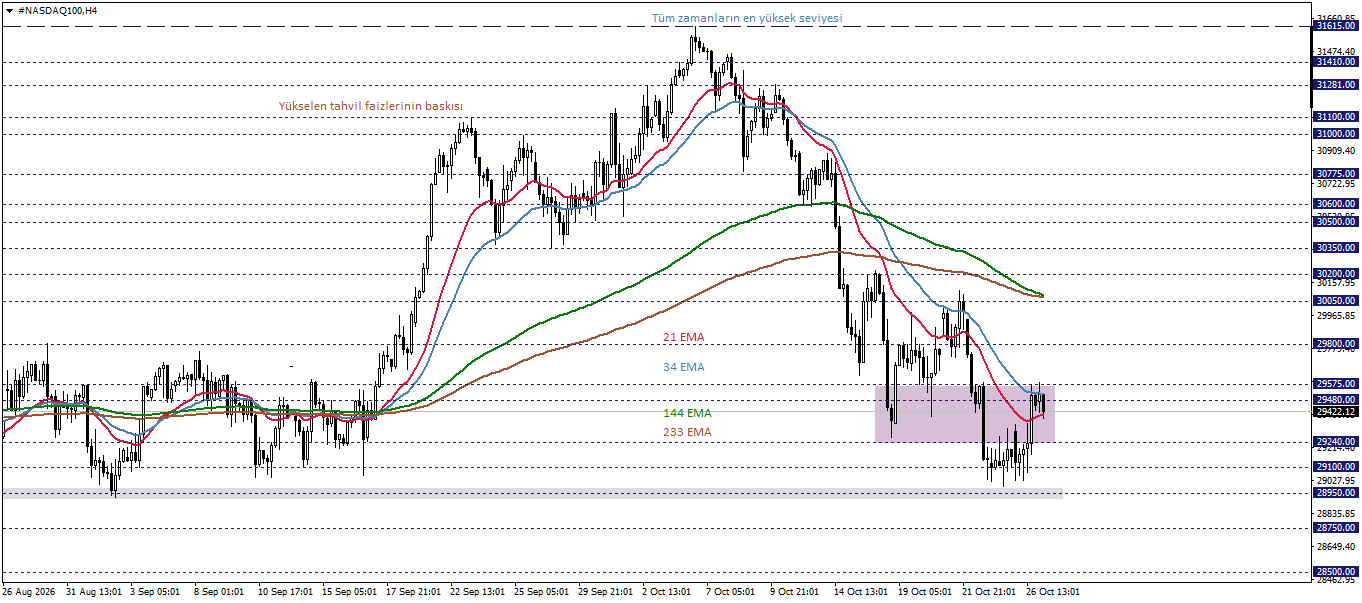
Task: Select the 29575.00 price level tag
Action: [x=1335, y=384]
